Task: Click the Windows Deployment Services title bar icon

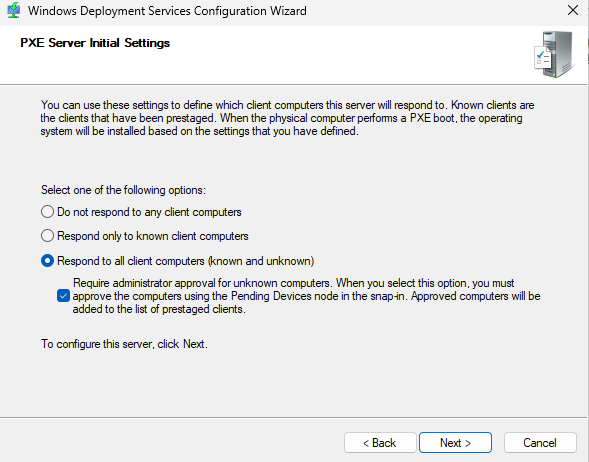Action: pyautogui.click(x=14, y=10)
